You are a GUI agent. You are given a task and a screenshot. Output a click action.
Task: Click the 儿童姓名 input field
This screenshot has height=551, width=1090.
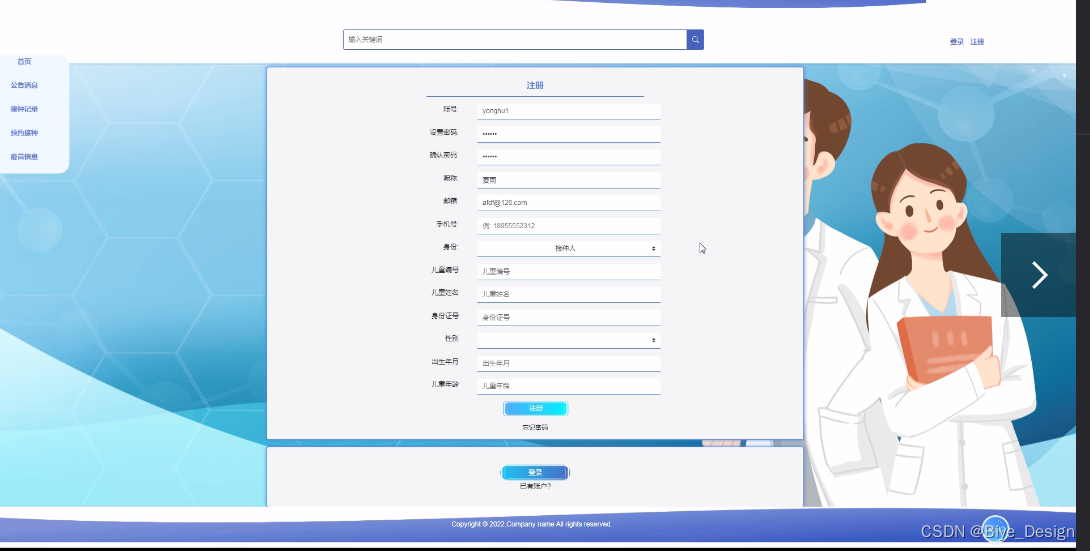tap(569, 294)
